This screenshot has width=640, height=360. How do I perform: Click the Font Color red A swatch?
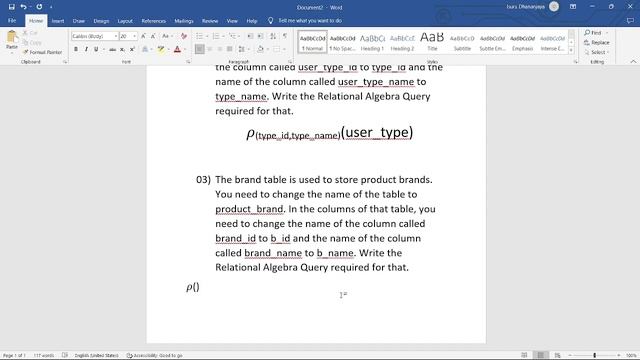pyautogui.click(x=177, y=49)
